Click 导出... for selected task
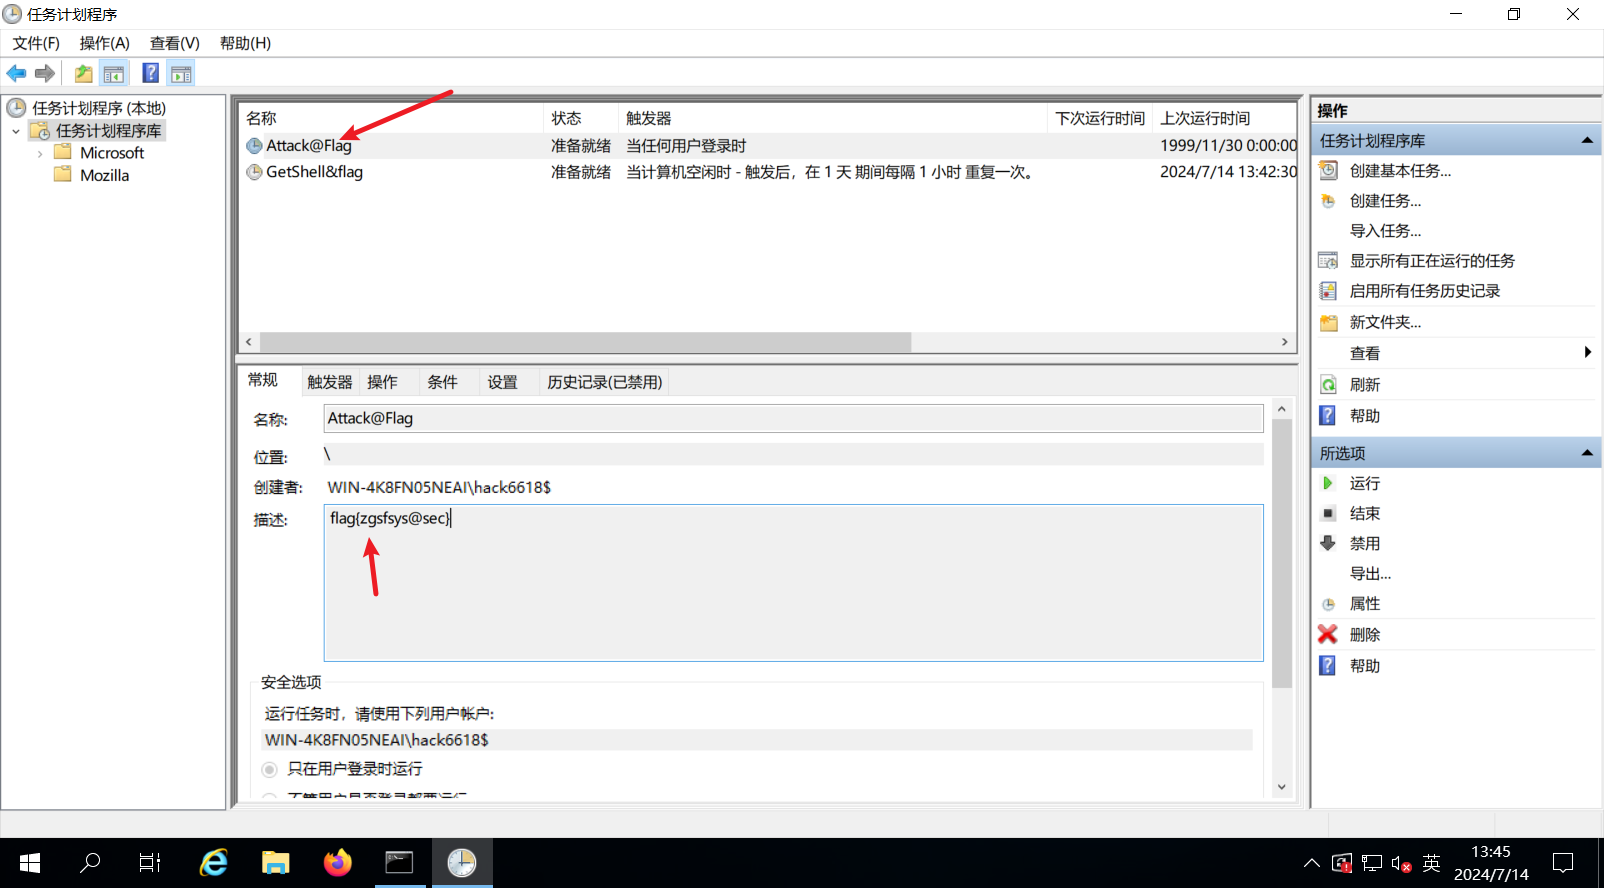This screenshot has width=1604, height=888. [x=1370, y=574]
